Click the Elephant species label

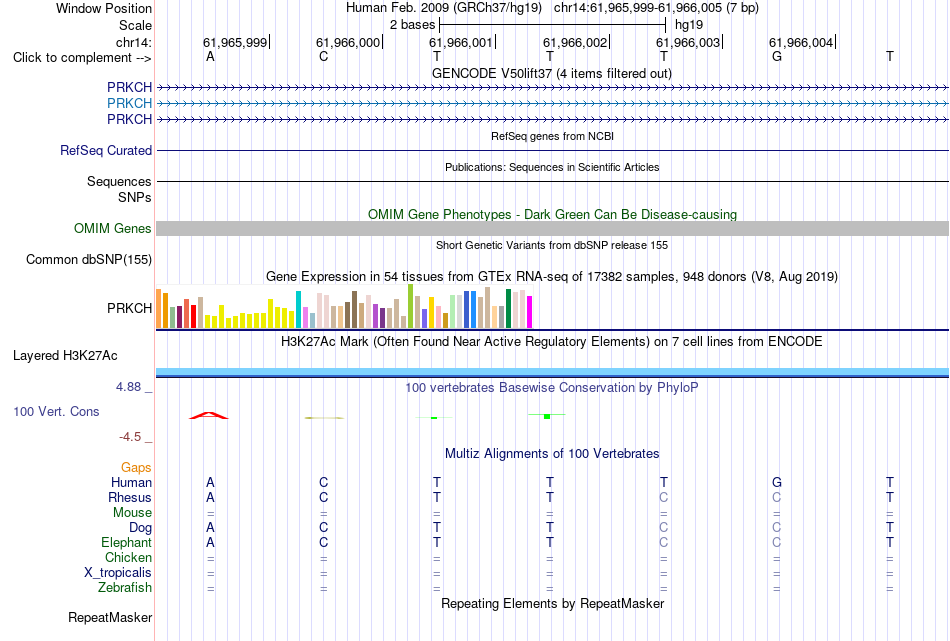[x=126, y=543]
